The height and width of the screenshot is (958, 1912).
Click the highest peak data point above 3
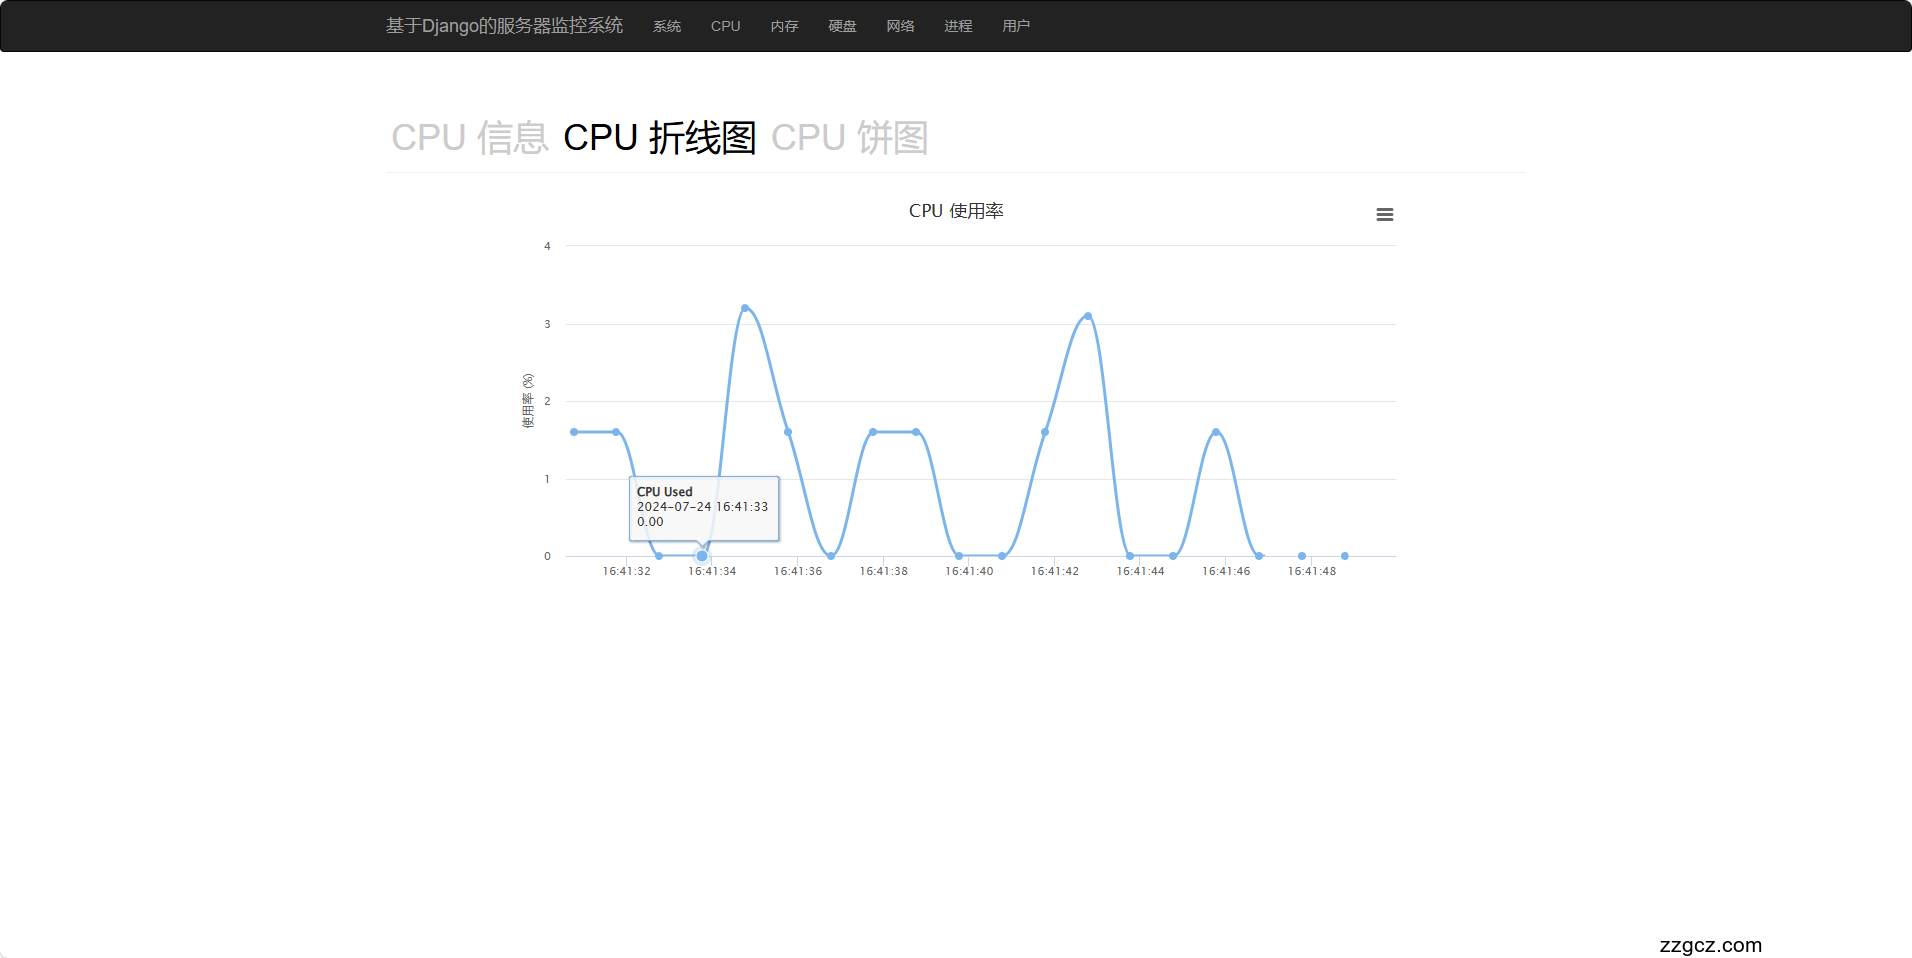[745, 308]
